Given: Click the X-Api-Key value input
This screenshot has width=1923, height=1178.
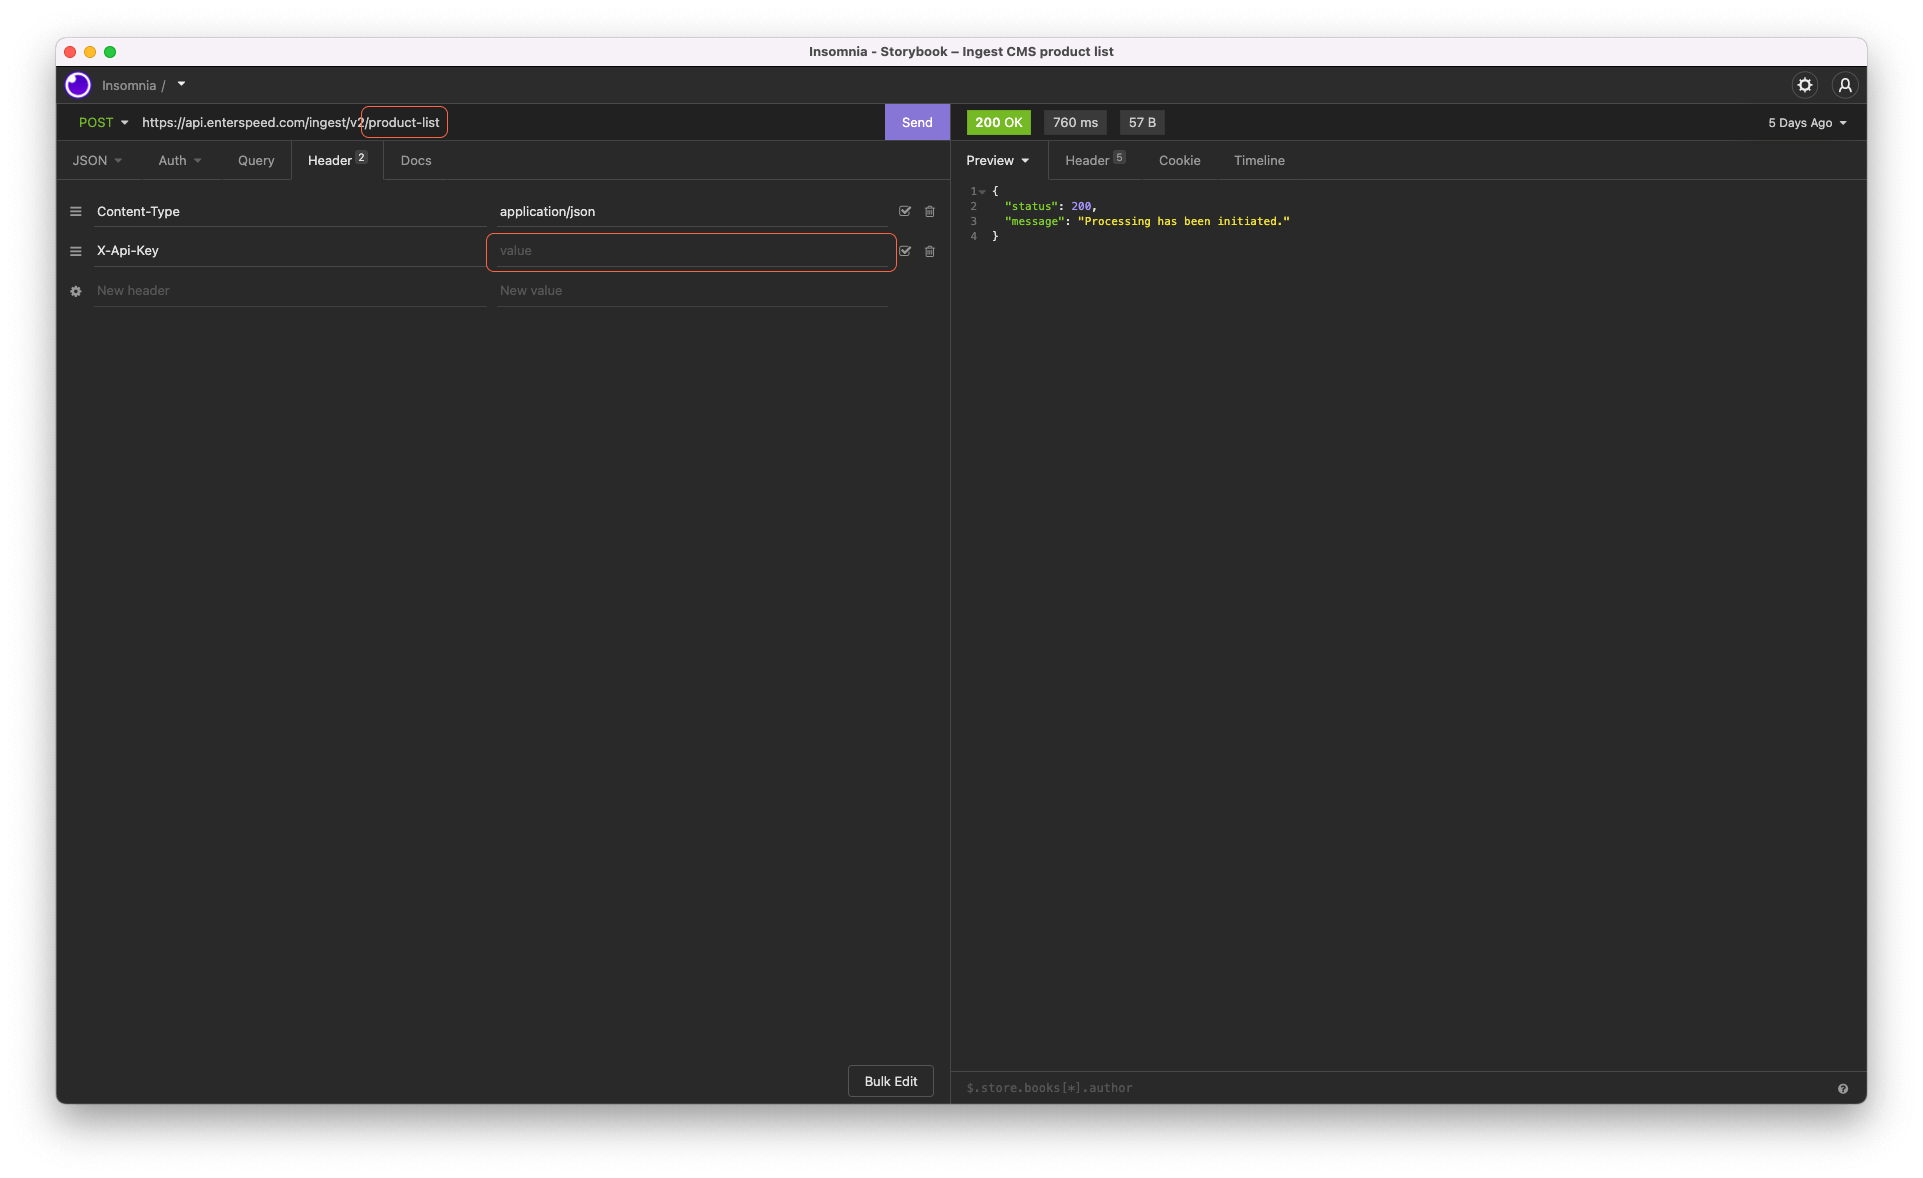Looking at the screenshot, I should tap(691, 251).
